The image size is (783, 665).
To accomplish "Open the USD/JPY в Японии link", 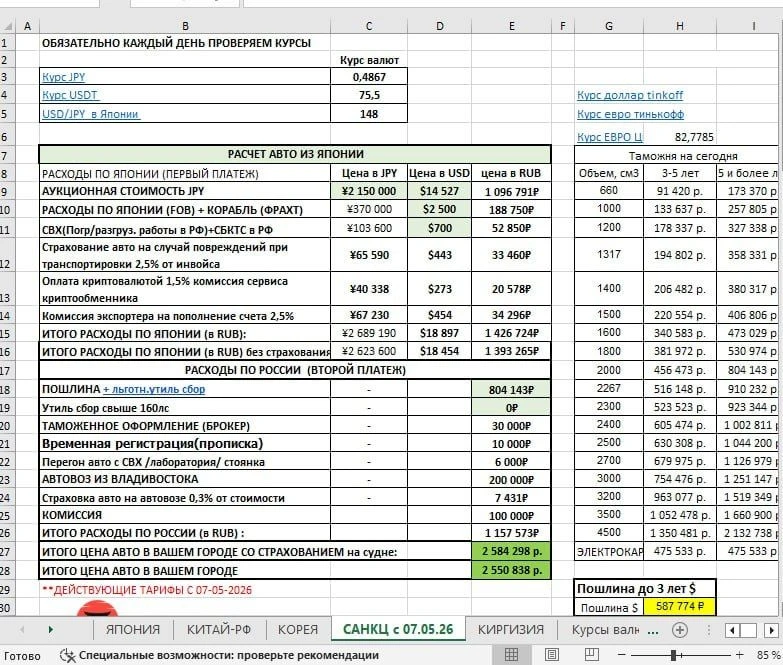I will pyautogui.click(x=90, y=114).
